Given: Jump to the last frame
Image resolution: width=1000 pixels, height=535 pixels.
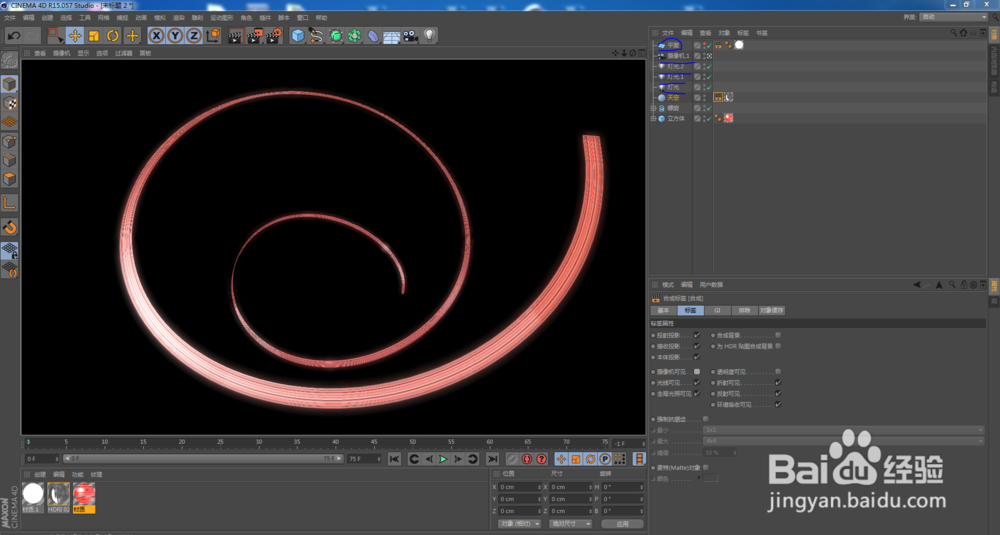Looking at the screenshot, I should click(492, 459).
